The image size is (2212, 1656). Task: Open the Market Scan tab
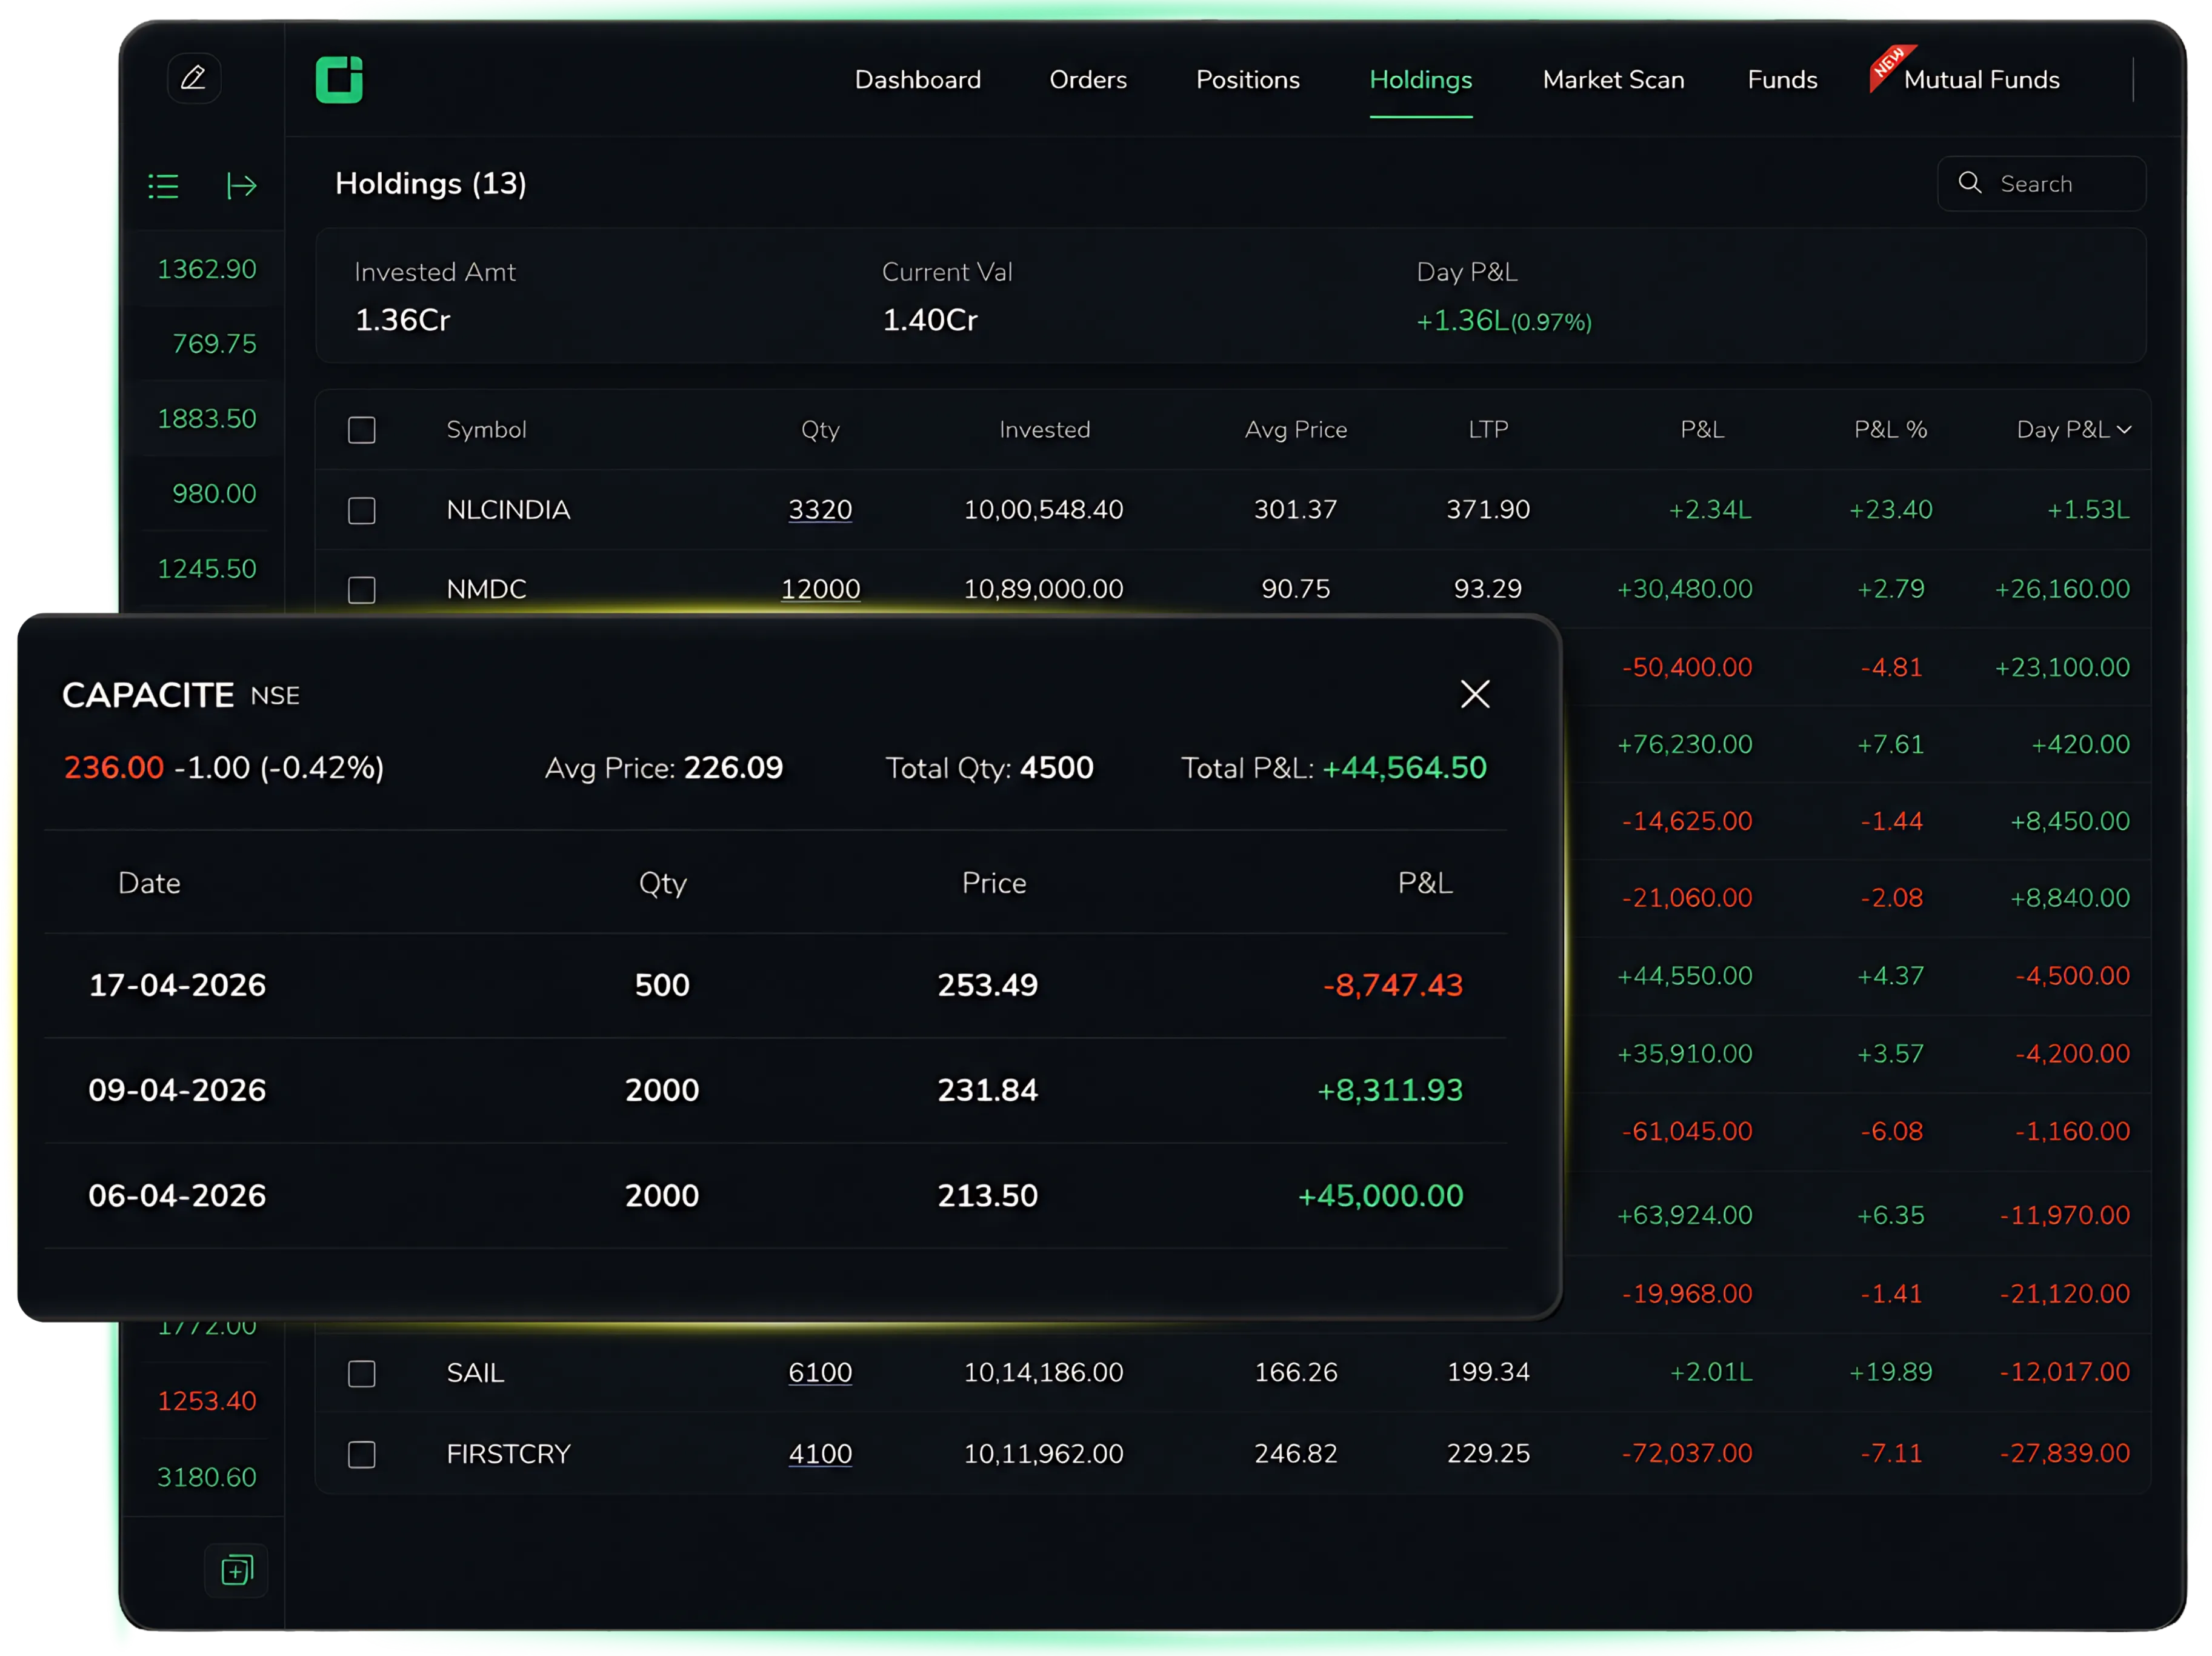tap(1613, 80)
